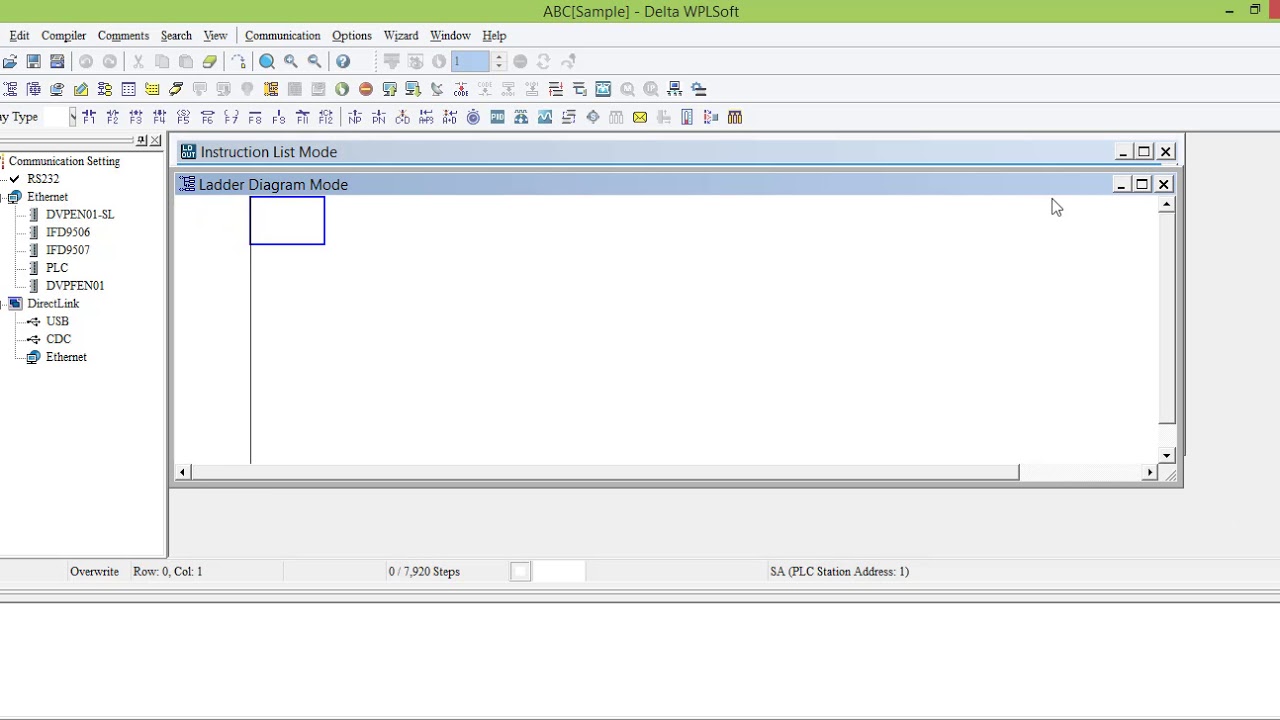
Task: Open the Edit menu
Action: [19, 35]
